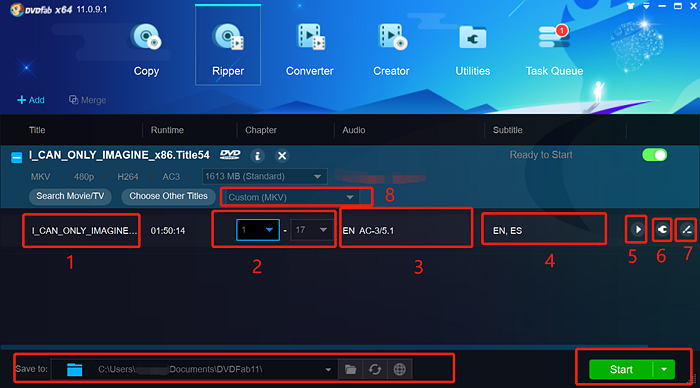
Task: Click the DVD source badge icon
Action: pos(230,154)
